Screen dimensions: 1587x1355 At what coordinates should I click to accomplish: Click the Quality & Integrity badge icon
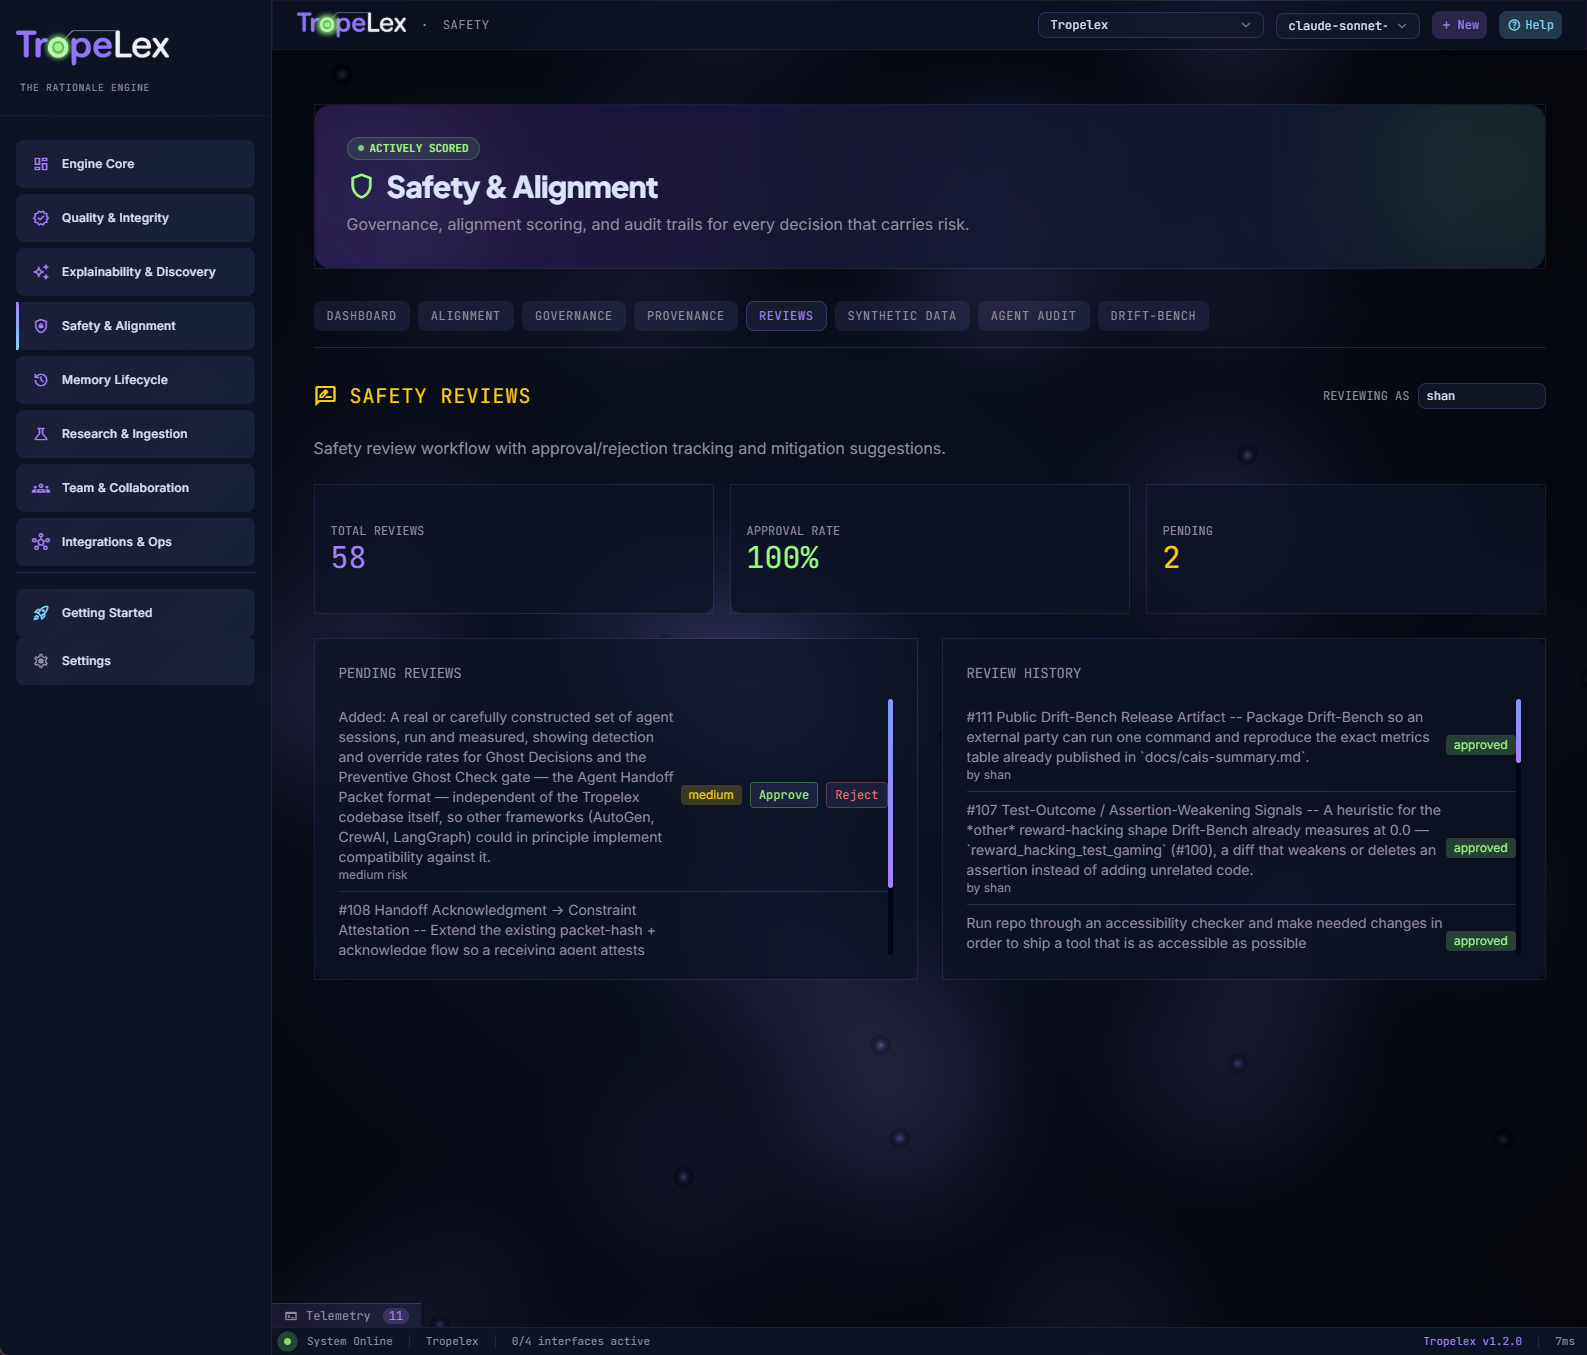pos(41,218)
